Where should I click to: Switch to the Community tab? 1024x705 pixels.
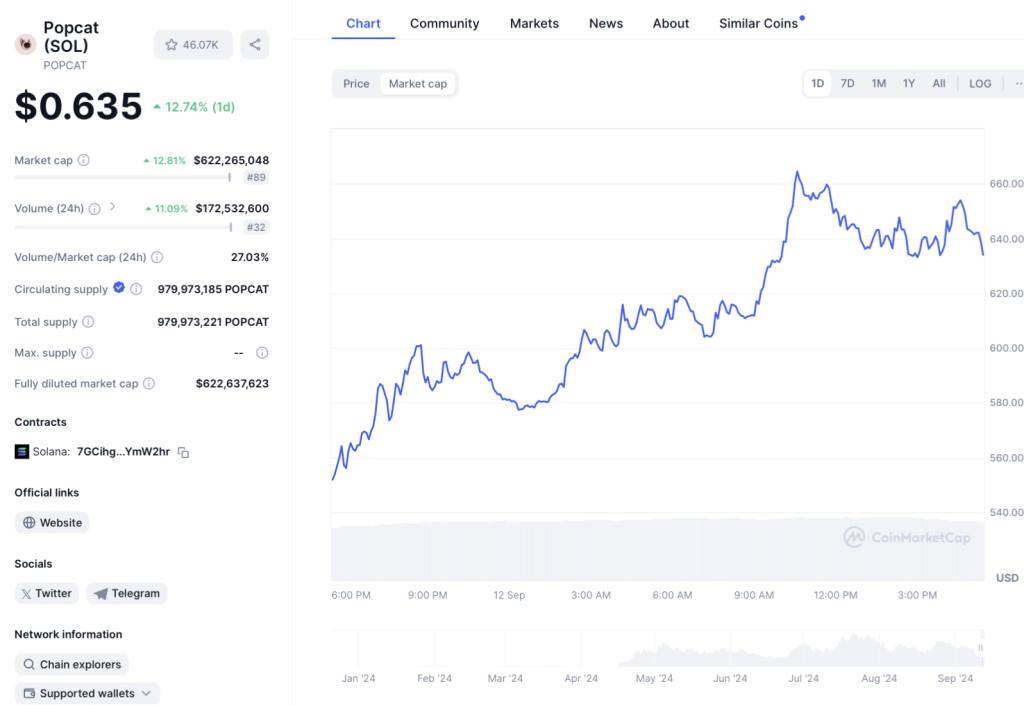coord(445,24)
